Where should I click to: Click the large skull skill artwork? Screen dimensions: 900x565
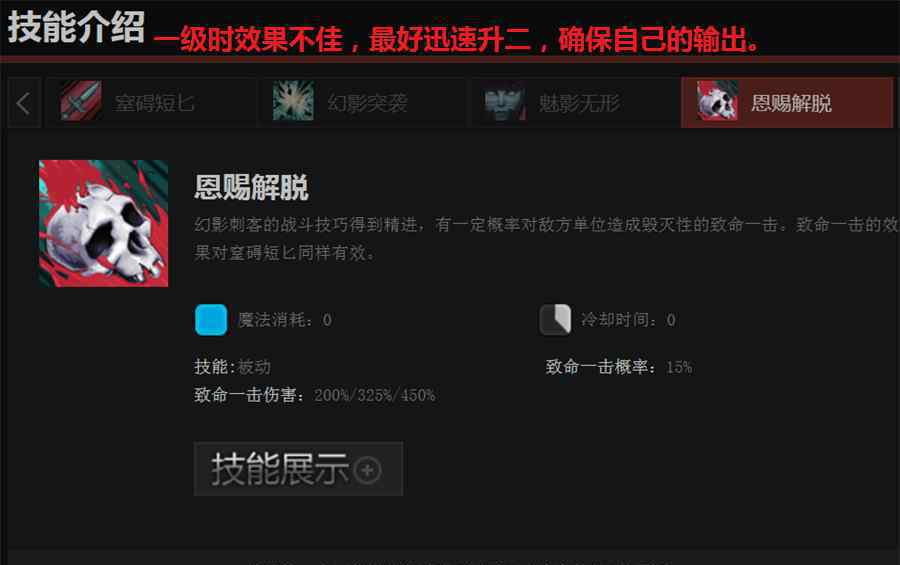pos(103,223)
